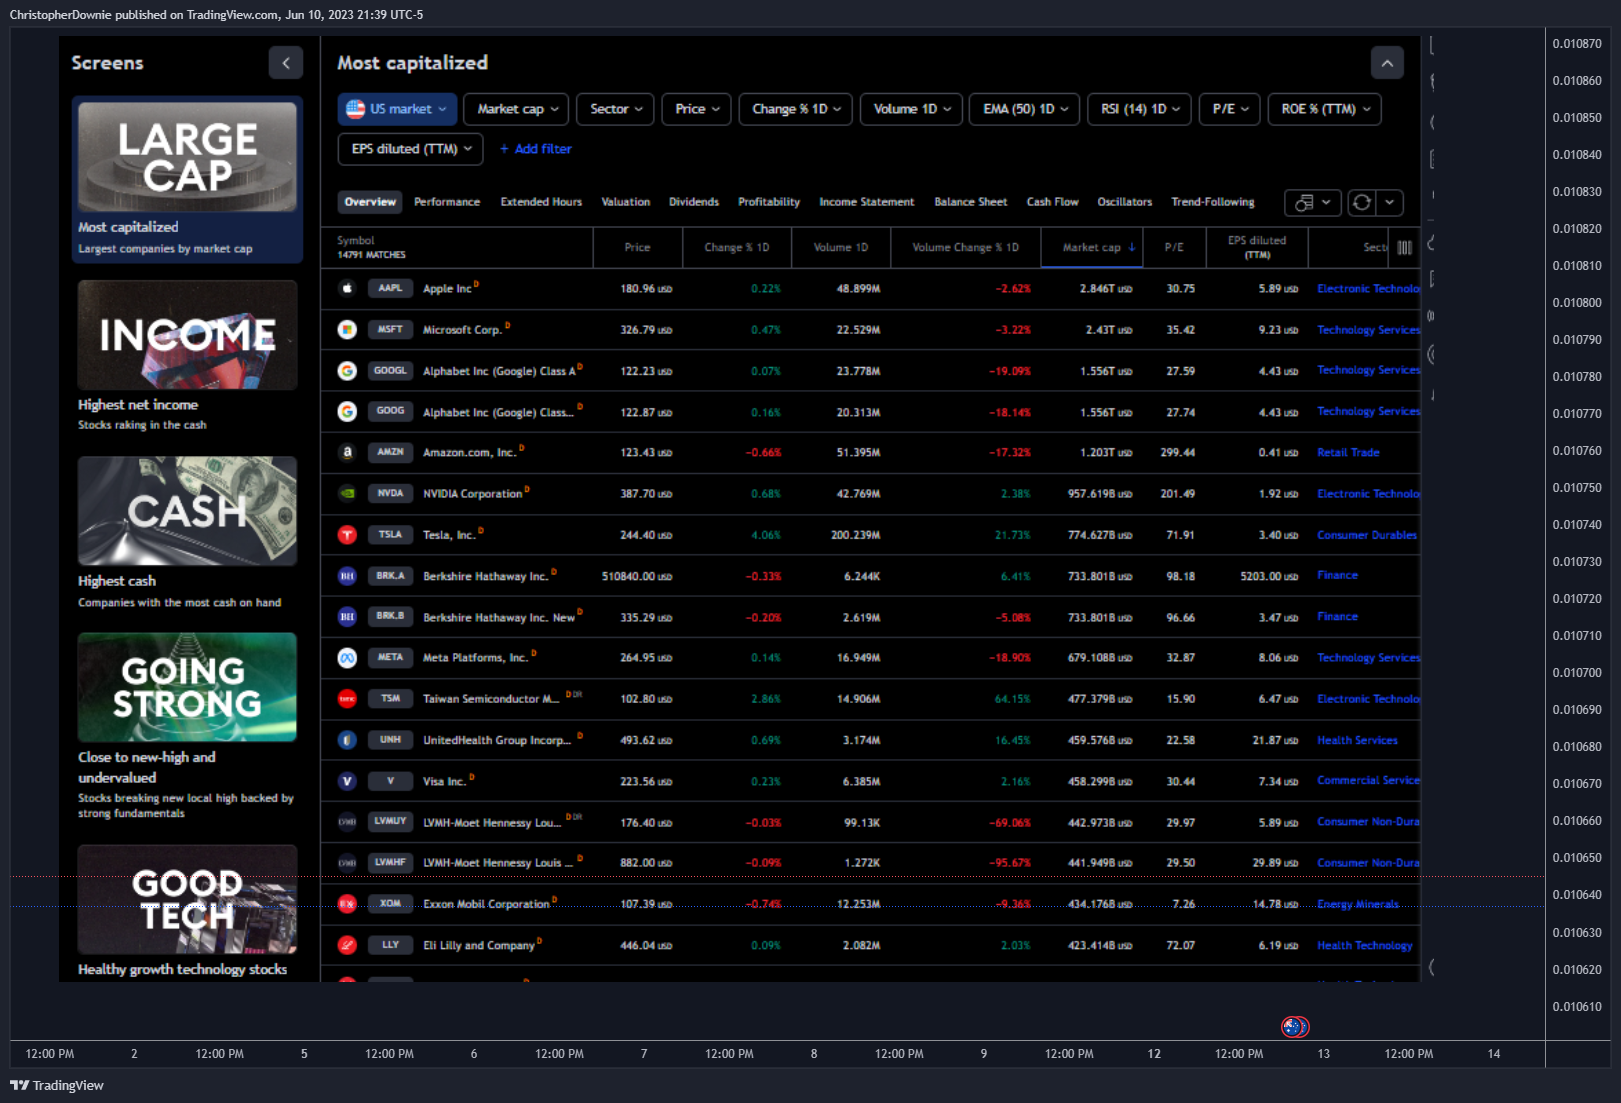Select the Cash screen thumbnail
The height and width of the screenshot is (1103, 1621).
point(188,511)
